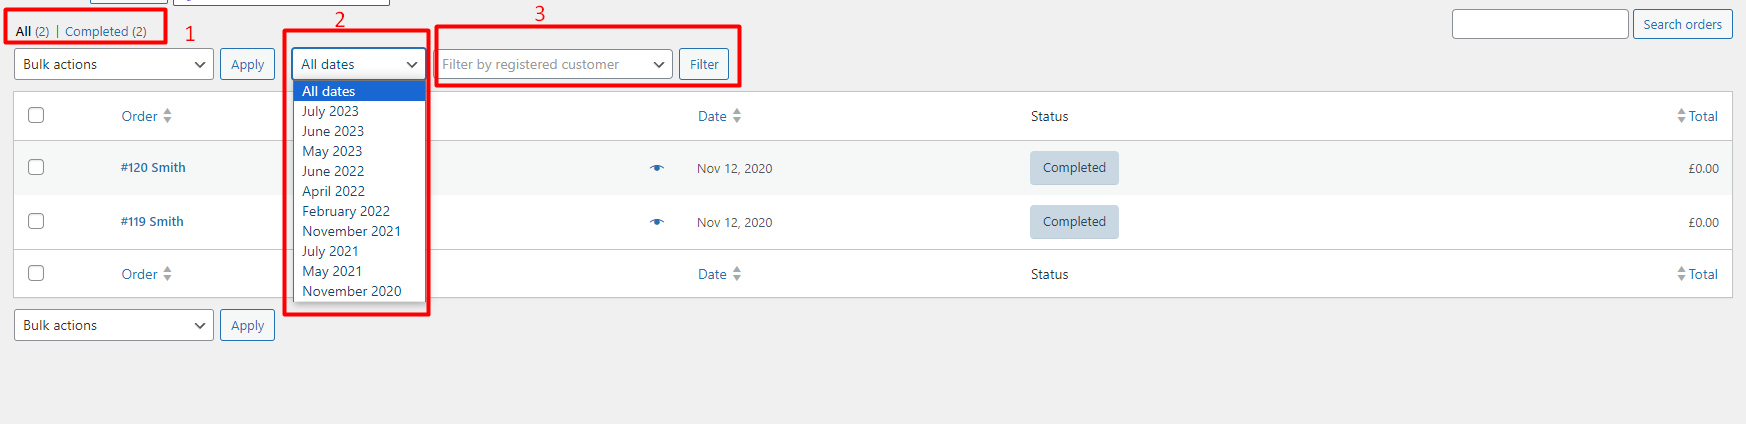Image resolution: width=1746 pixels, height=424 pixels.
Task: Tick checkbox for order #119 Smith
Action: pos(36,221)
